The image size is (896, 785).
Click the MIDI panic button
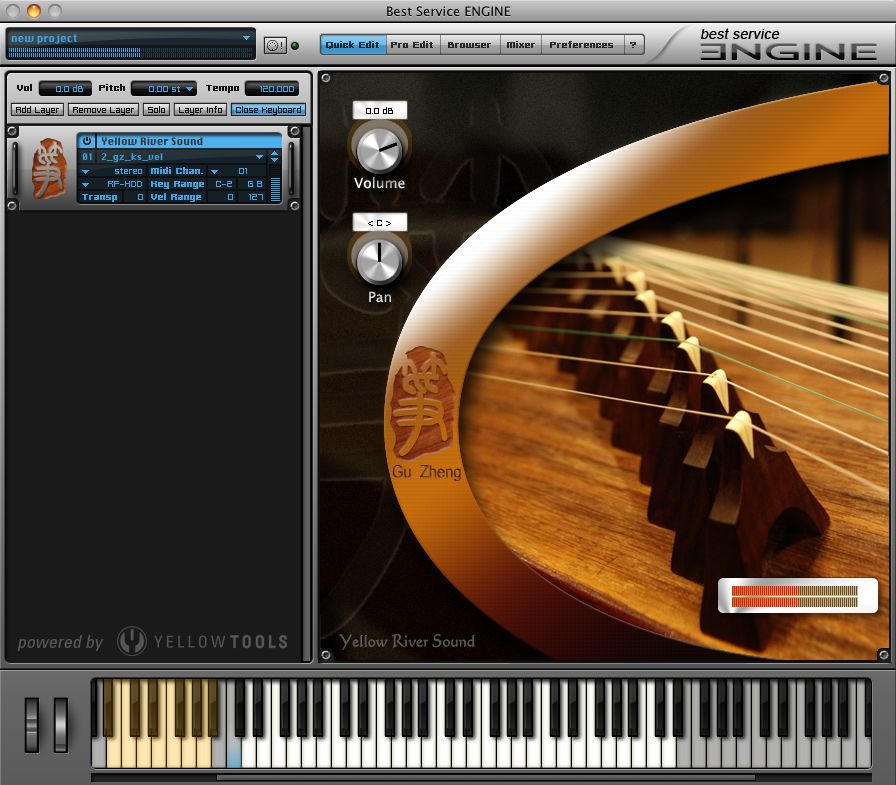point(274,45)
